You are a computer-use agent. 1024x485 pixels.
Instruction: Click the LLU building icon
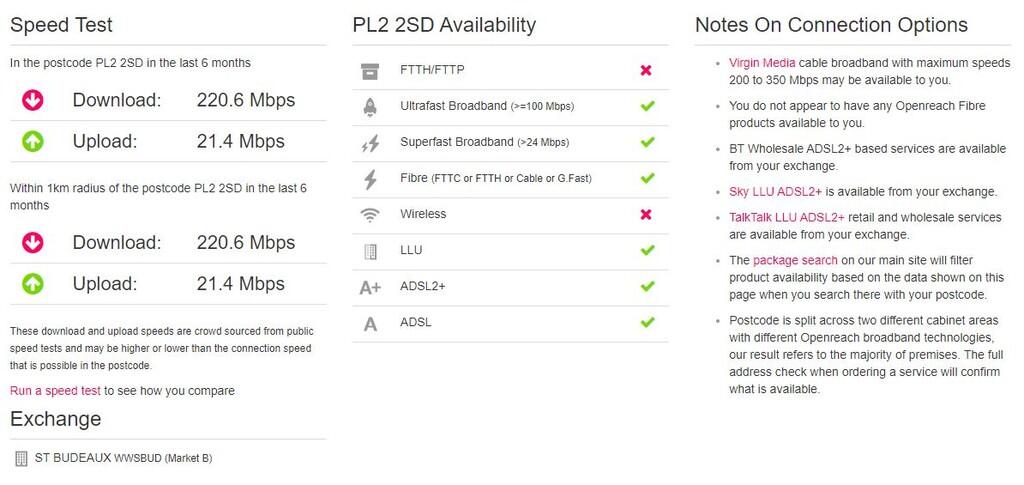[370, 251]
